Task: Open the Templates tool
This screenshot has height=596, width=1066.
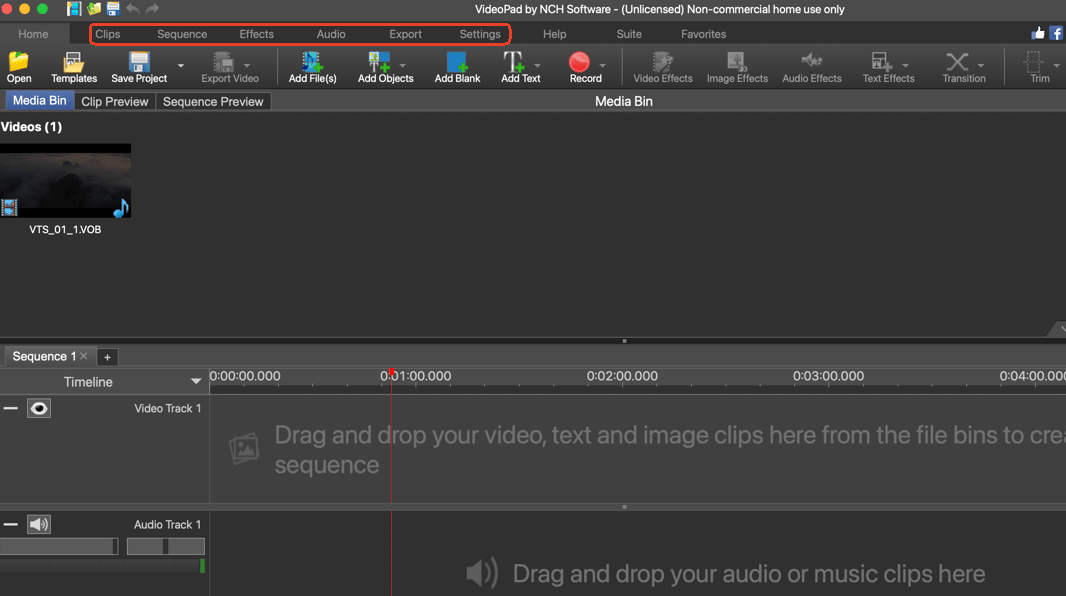Action: click(74, 64)
